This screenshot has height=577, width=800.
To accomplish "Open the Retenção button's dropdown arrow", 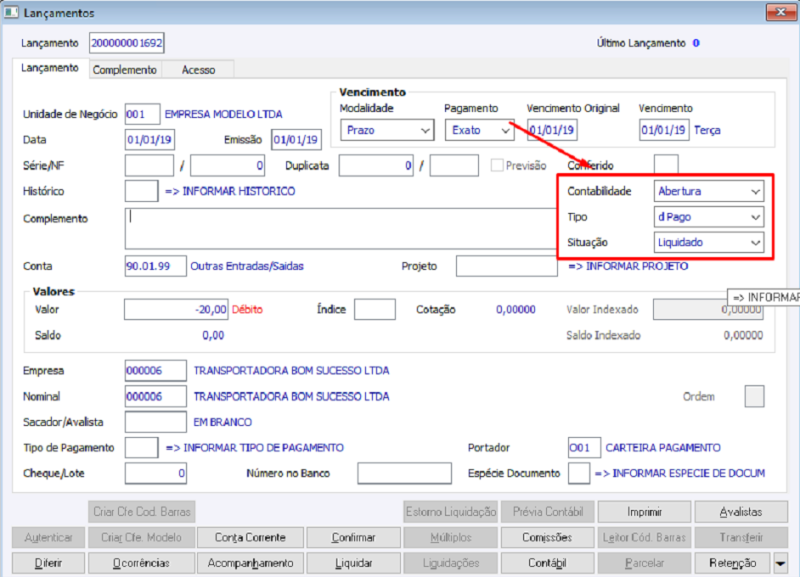I will (x=780, y=563).
